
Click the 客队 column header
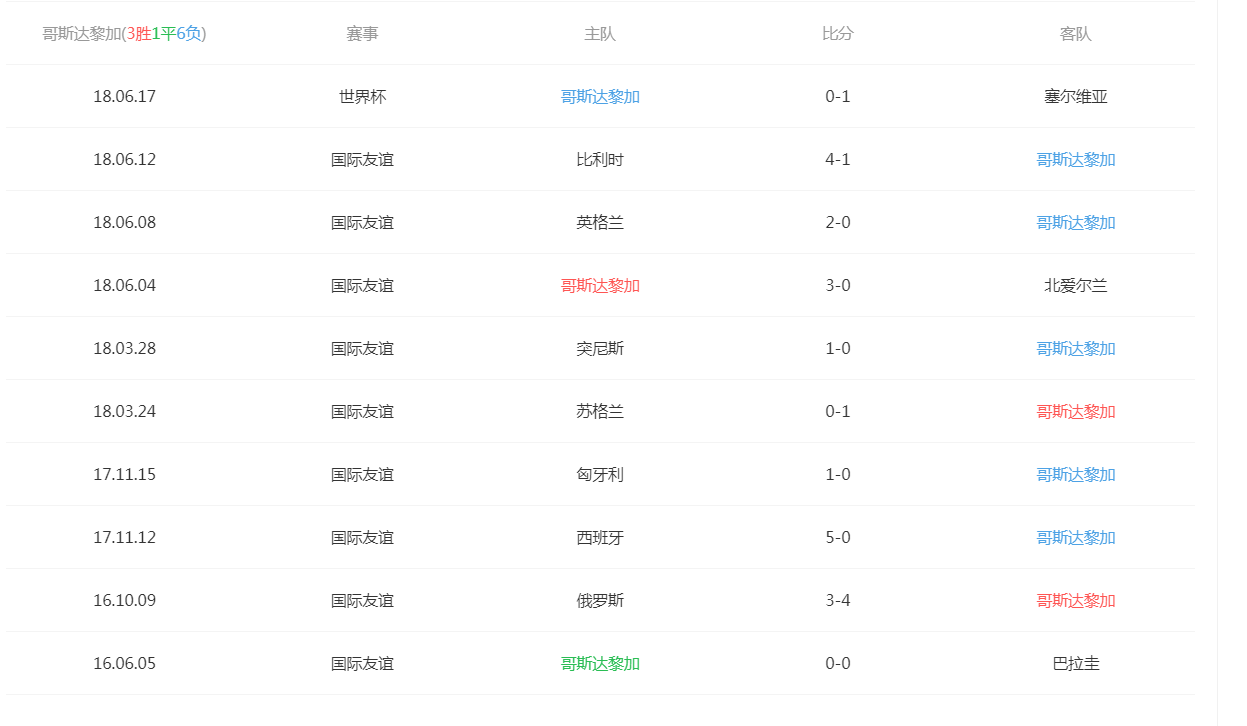point(1076,34)
